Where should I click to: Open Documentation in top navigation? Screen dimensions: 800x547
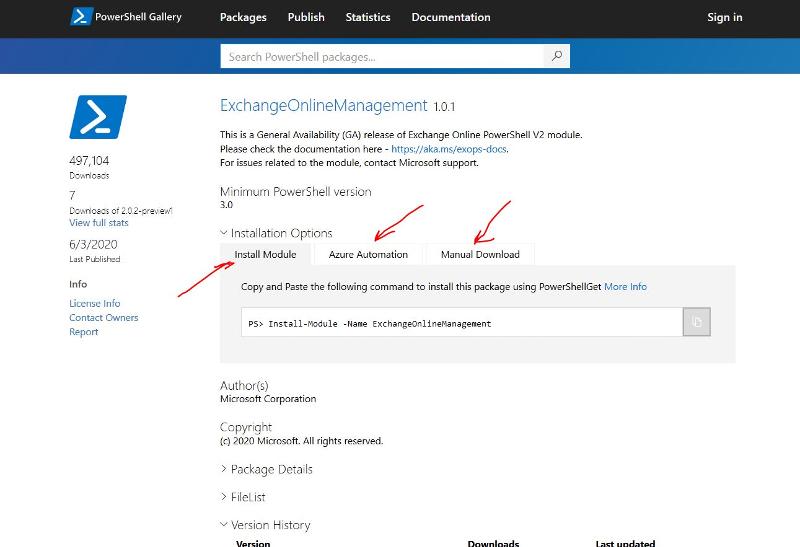(x=451, y=17)
